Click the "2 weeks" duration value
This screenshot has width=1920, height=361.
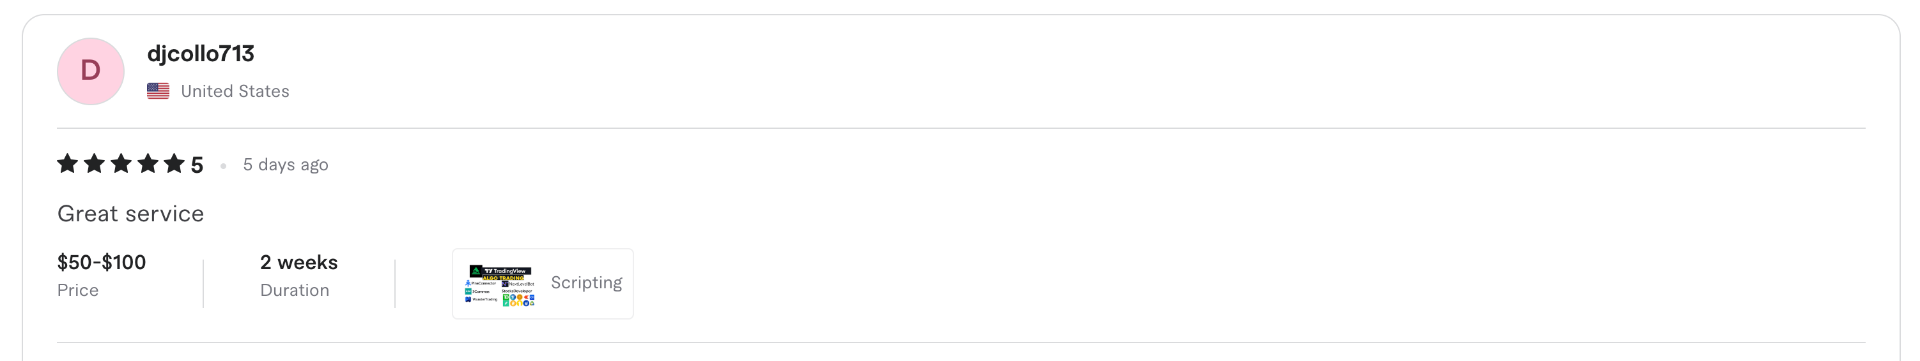299,262
